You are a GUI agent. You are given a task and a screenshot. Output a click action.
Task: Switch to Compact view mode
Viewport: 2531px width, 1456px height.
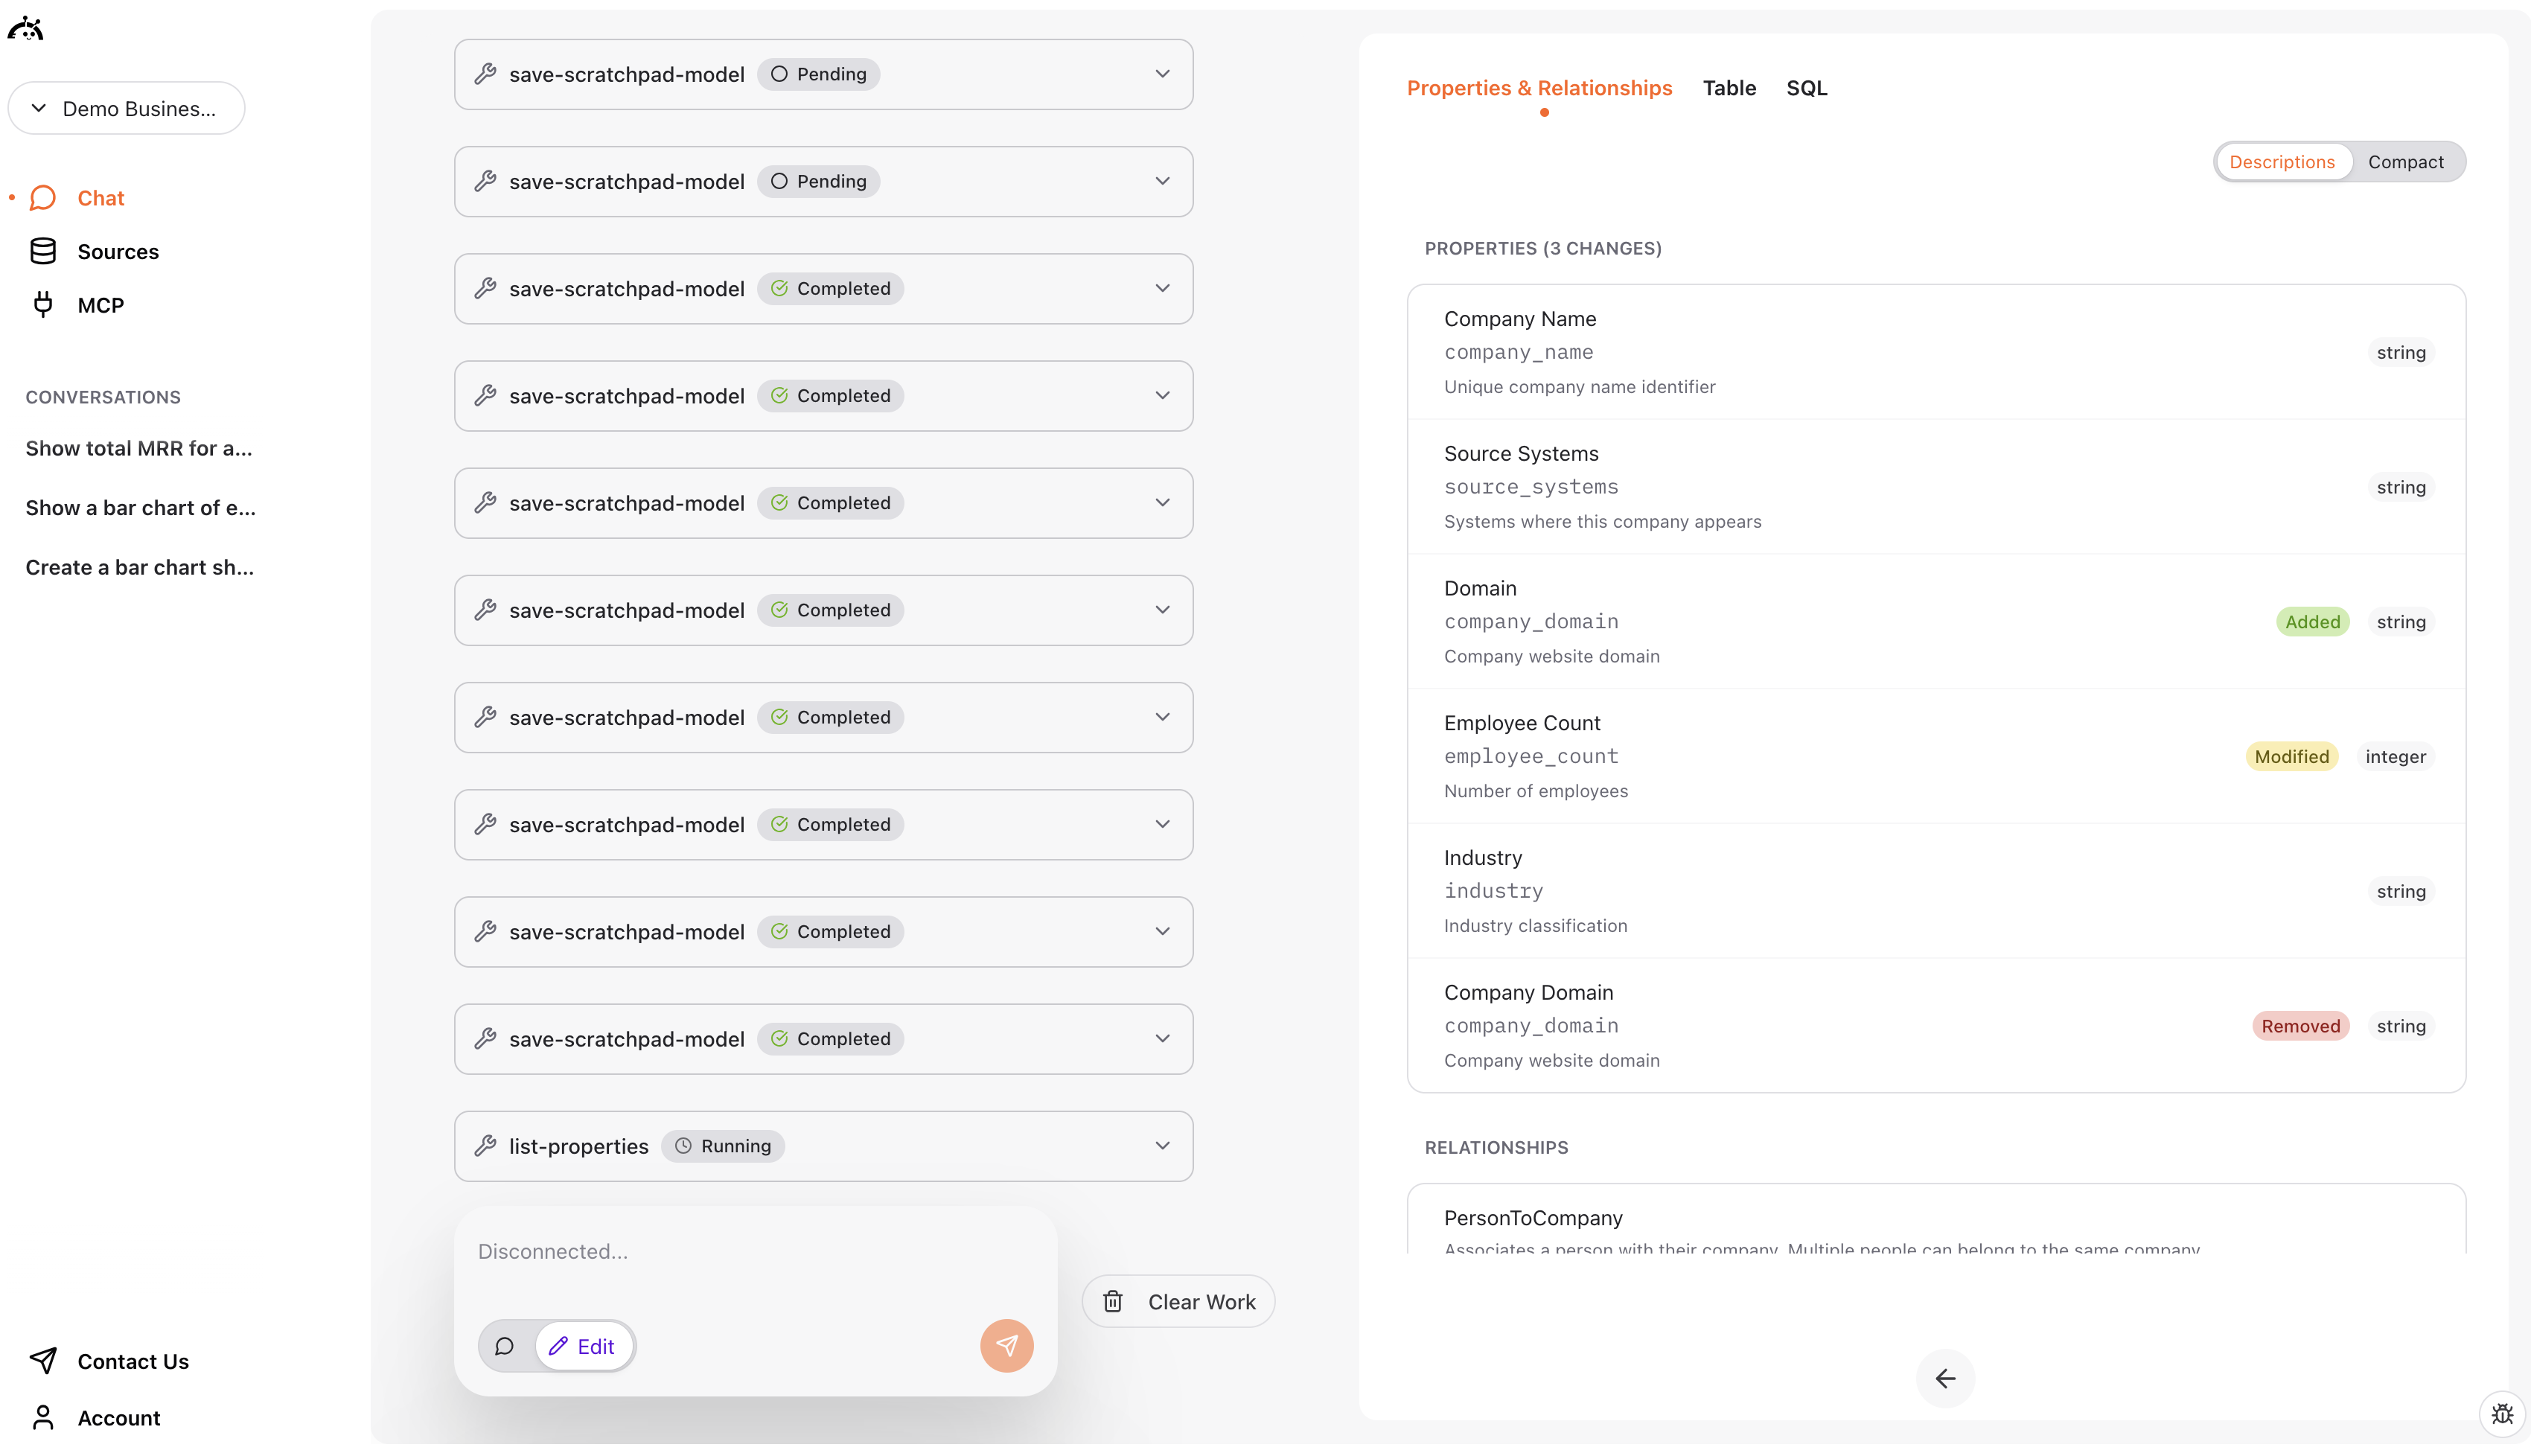(x=2406, y=161)
